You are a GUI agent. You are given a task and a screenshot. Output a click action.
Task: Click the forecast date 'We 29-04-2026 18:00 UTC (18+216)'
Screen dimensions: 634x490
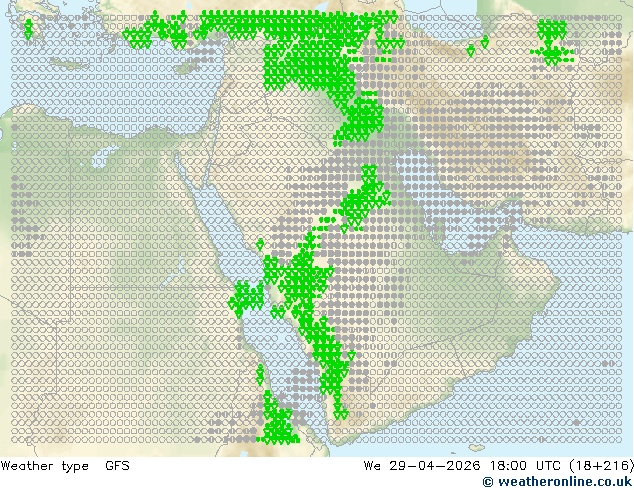point(498,466)
